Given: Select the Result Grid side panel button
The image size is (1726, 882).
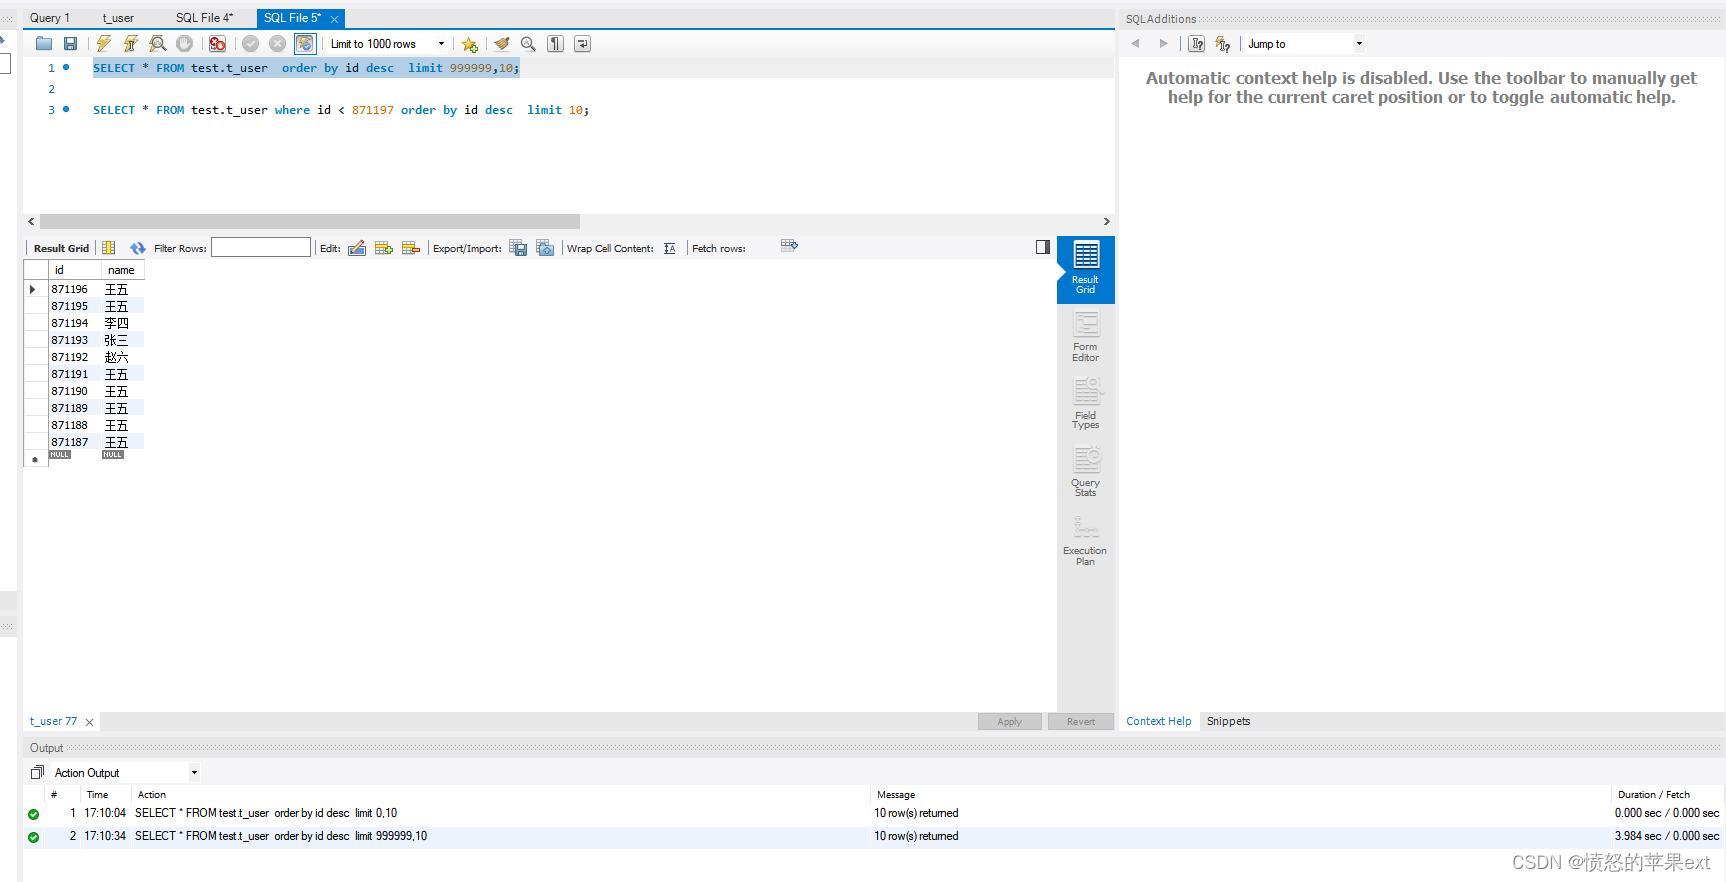Looking at the screenshot, I should click(x=1086, y=269).
